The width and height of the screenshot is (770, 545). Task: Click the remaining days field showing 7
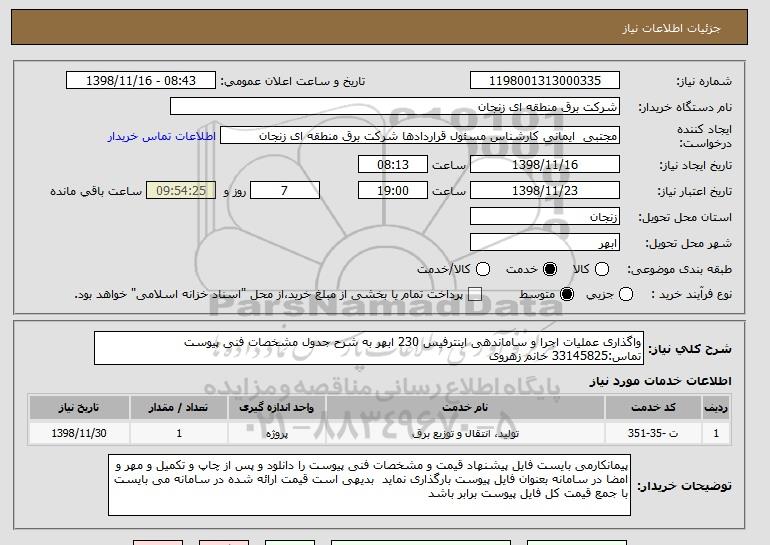coord(285,191)
